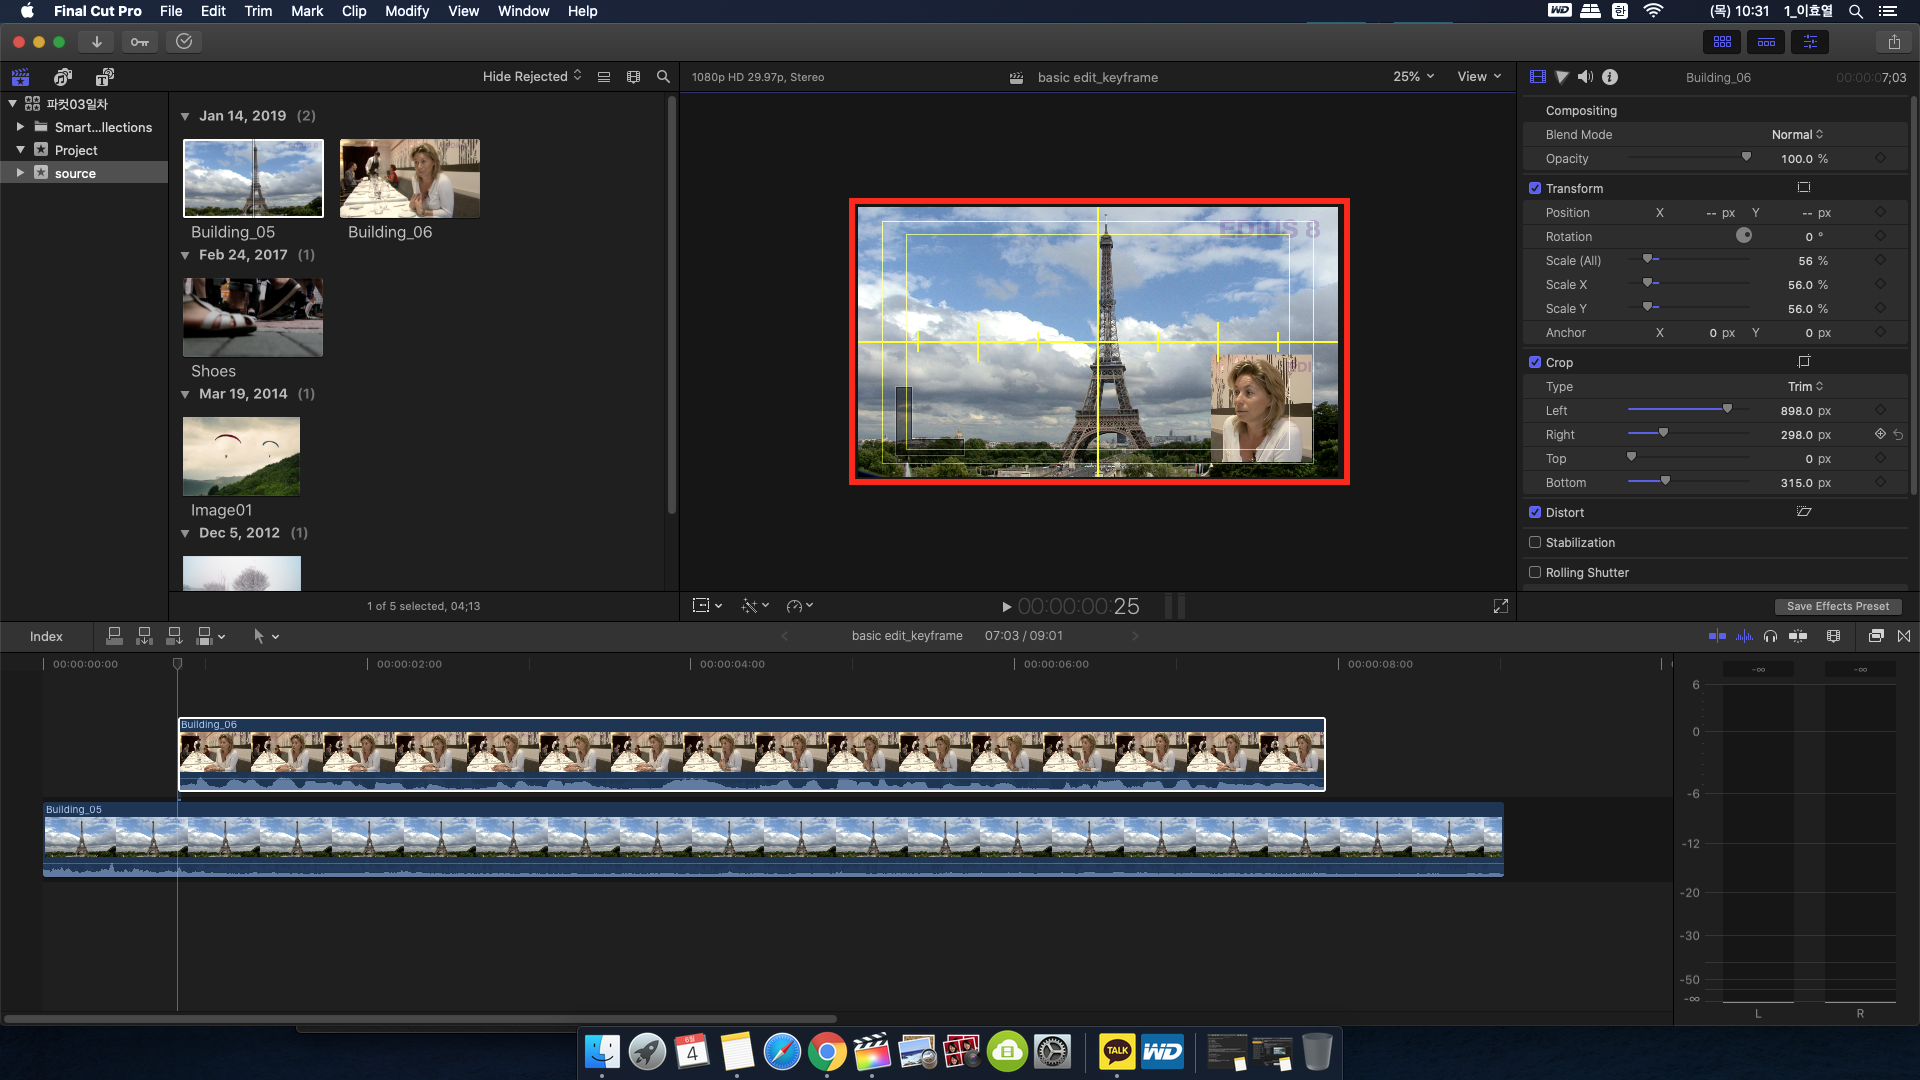Show the titles and generators sidebar
Screen dimensions: 1920x1080
[x=104, y=77]
